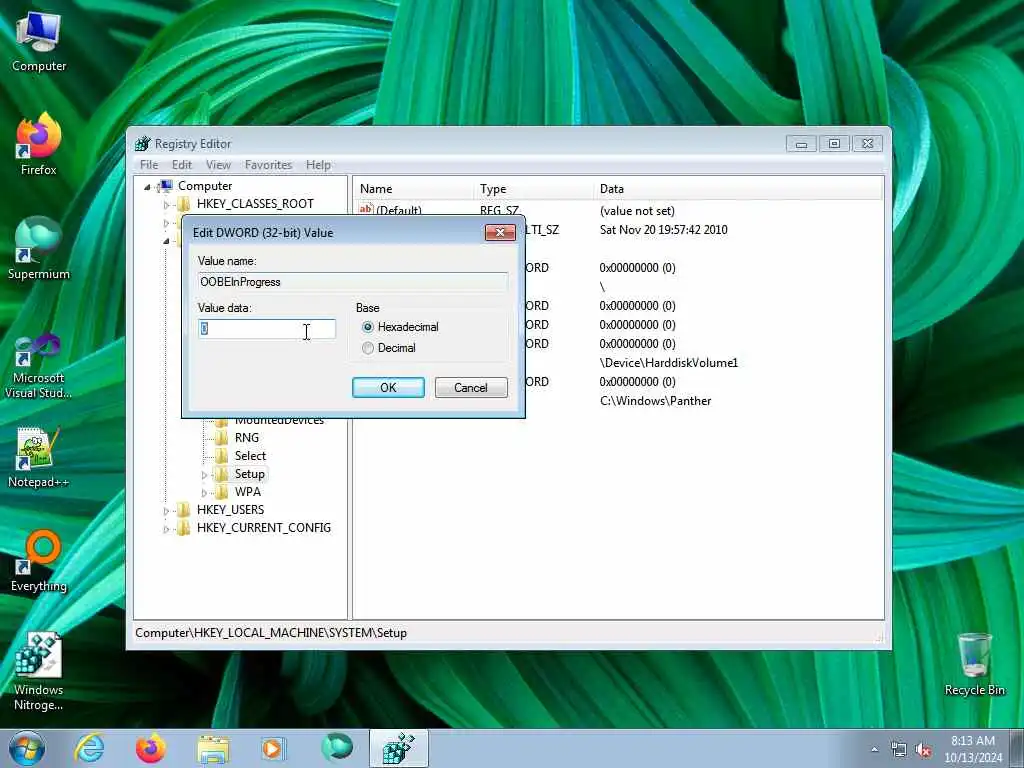The height and width of the screenshot is (768, 1024).
Task: Click the taskbar clock showing 8:13 AM
Action: (973, 749)
